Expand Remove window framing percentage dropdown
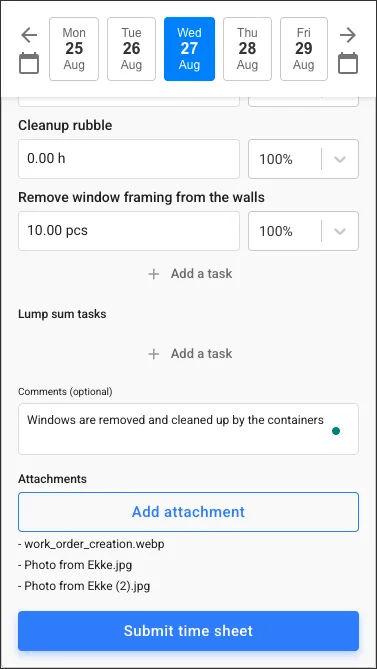Viewport: 377px width, 669px height. pyautogui.click(x=303, y=231)
